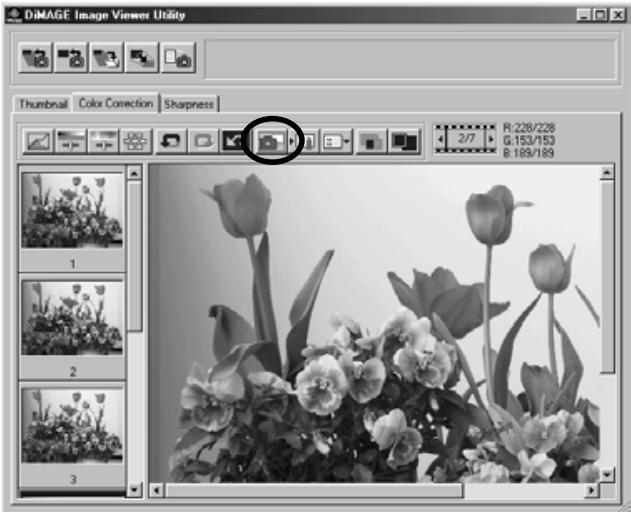
Task: Open the brightness, contrast and color balance tool
Action: pos(71,141)
